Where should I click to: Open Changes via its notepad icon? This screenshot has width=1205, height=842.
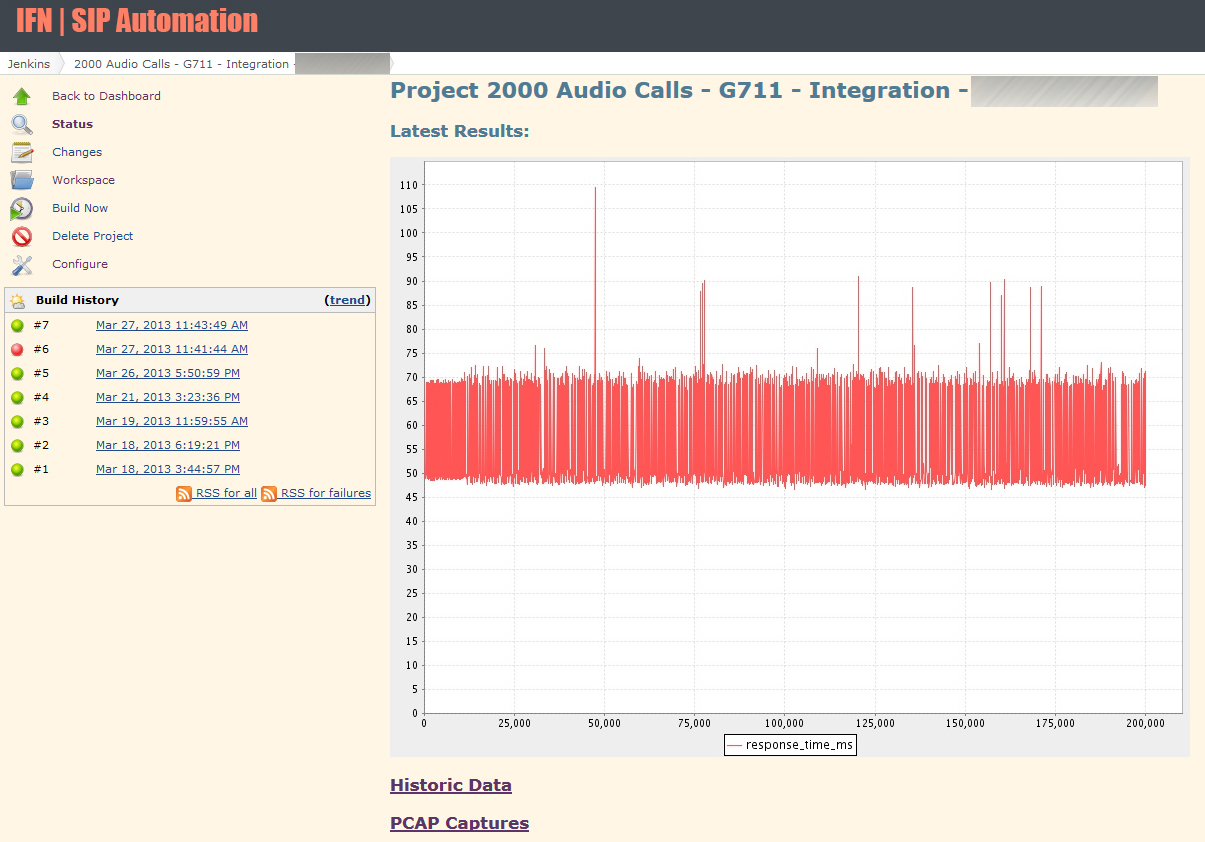pos(22,151)
